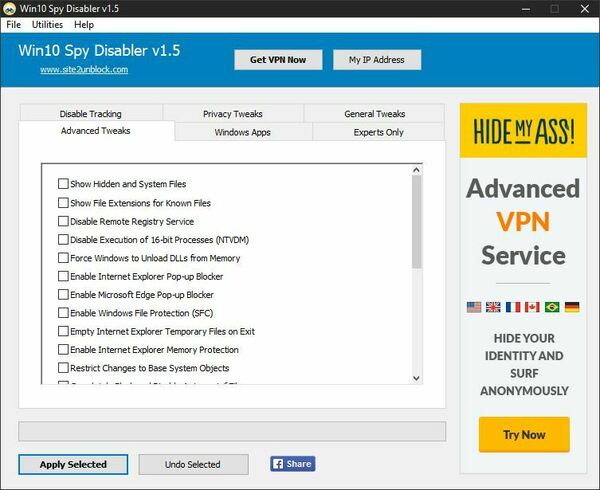This screenshot has height=490, width=600.
Task: Click the tweaks list scrollbar thumb
Action: pos(416,222)
